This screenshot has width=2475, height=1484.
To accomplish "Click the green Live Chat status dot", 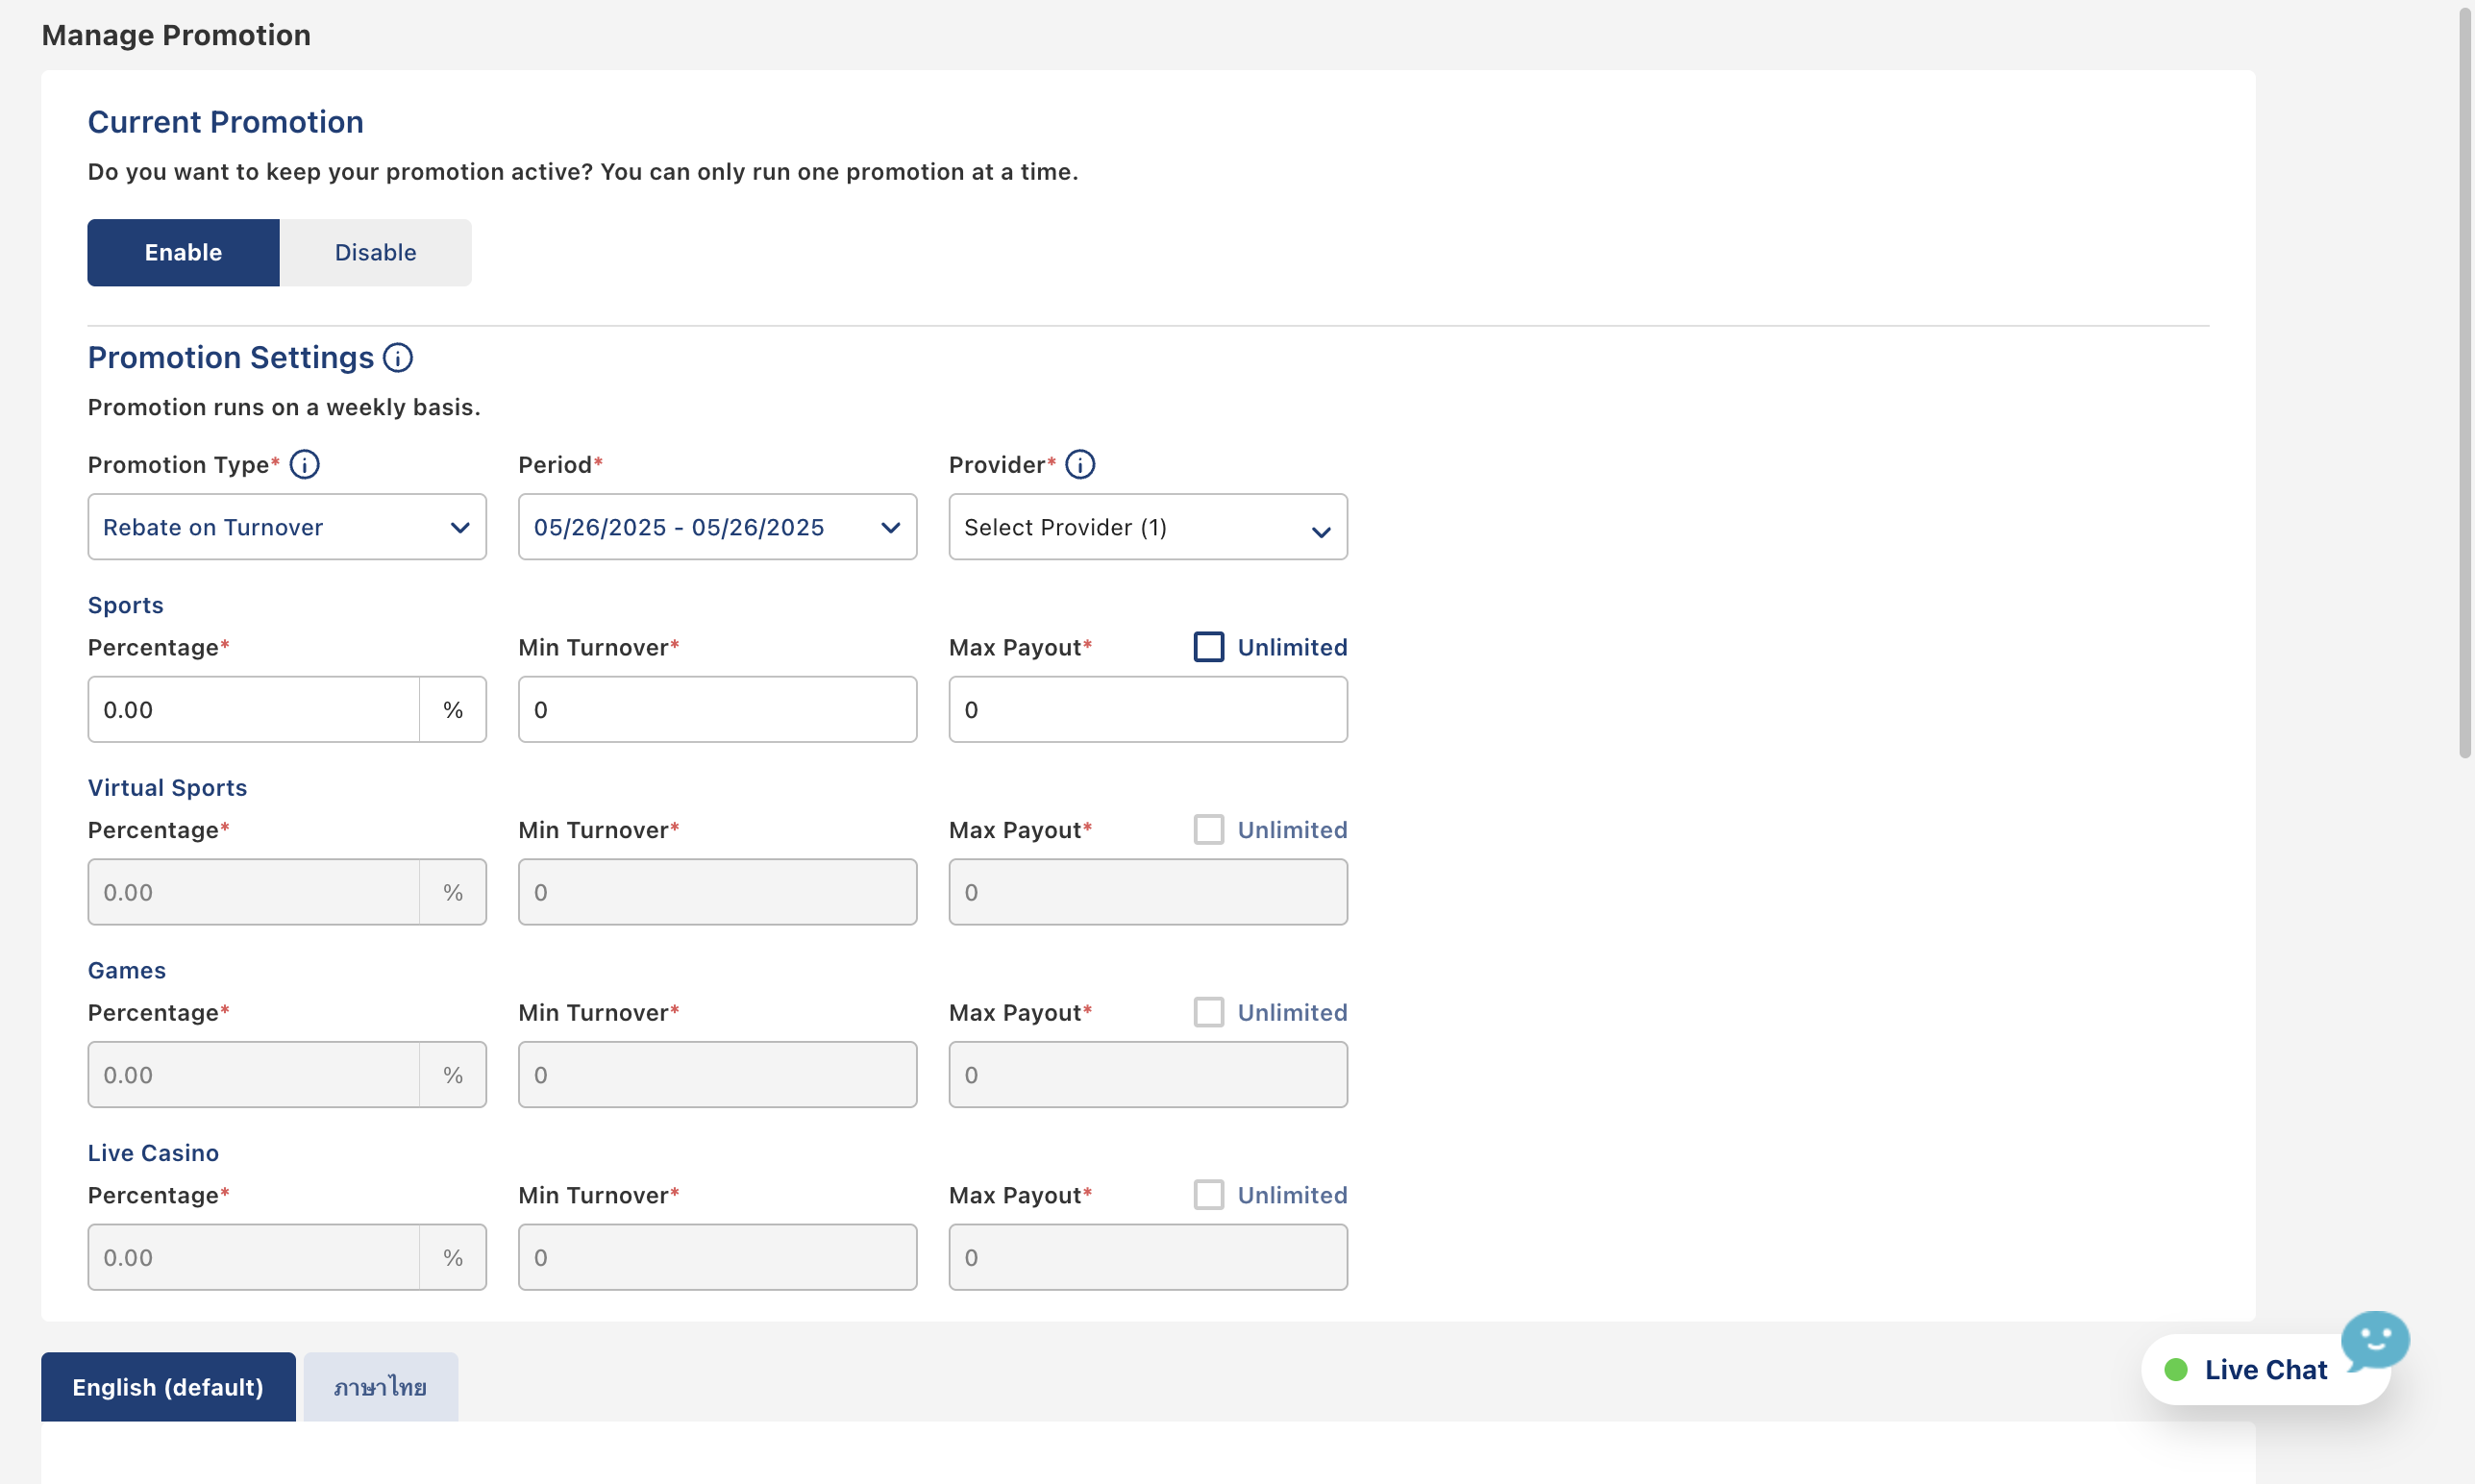I will pyautogui.click(x=2175, y=1370).
